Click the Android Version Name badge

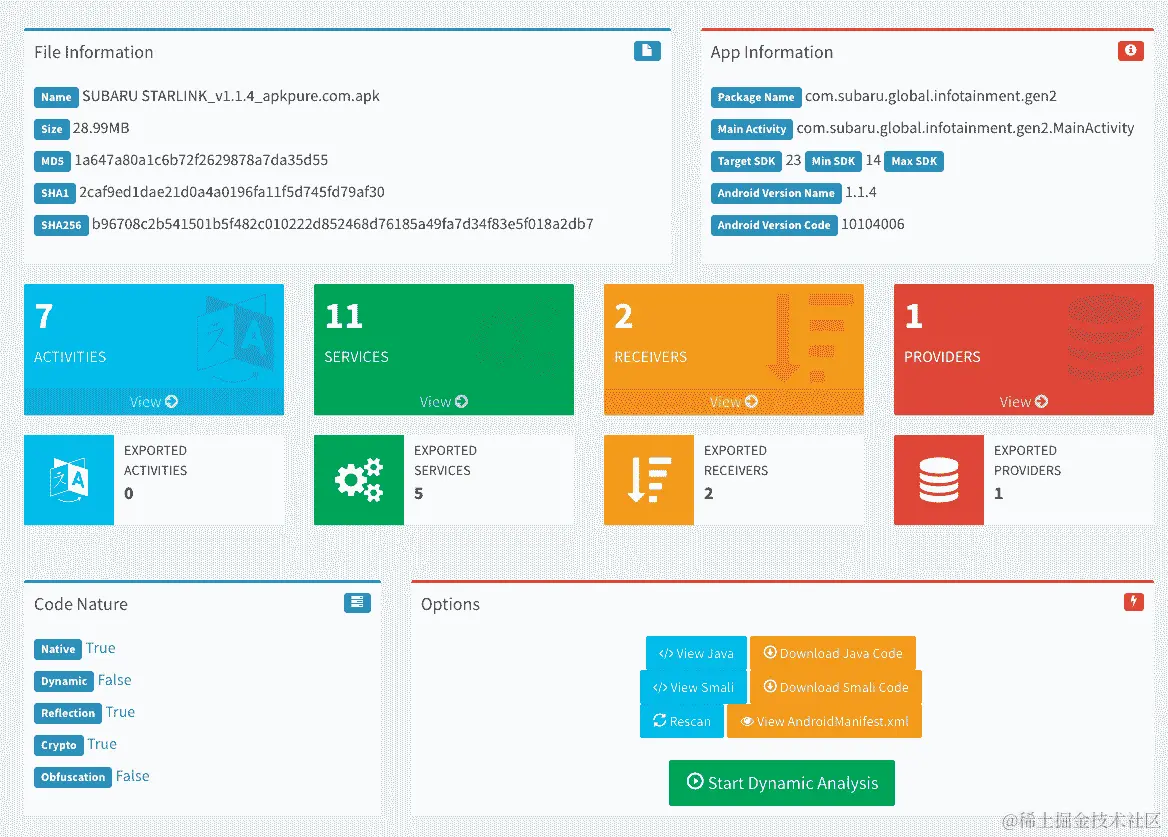(x=775, y=193)
